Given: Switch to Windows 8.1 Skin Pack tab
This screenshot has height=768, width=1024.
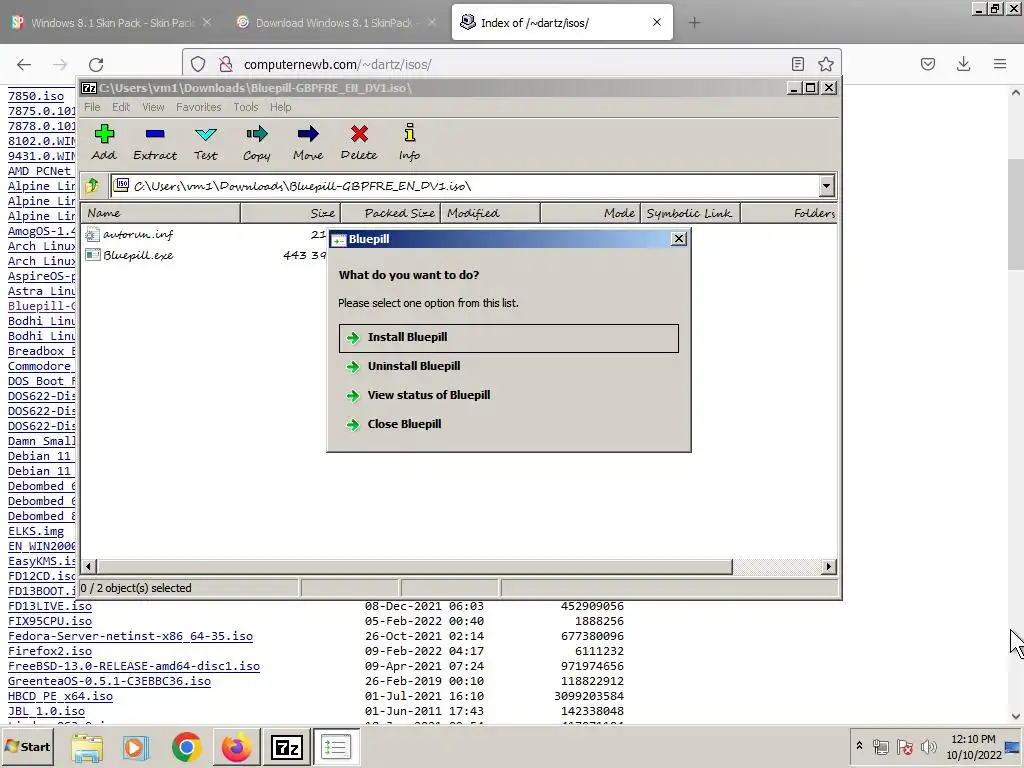Looking at the screenshot, I should [x=112, y=23].
